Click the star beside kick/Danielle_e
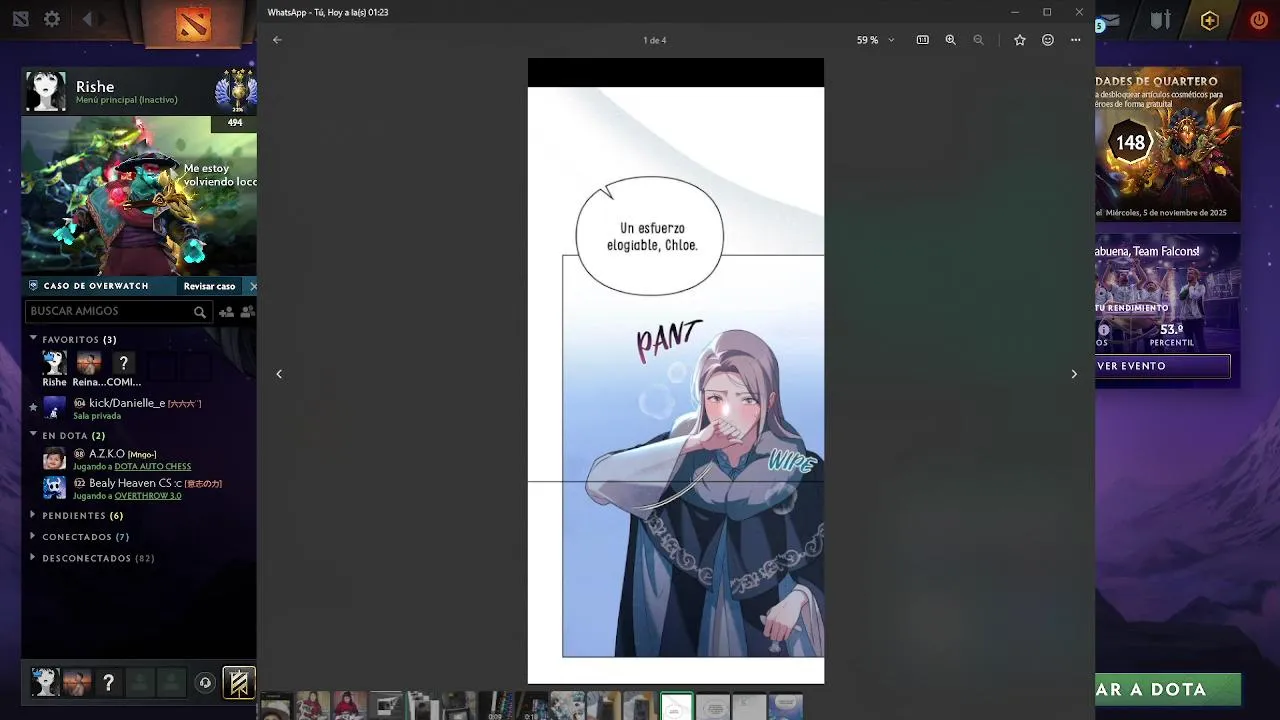The width and height of the screenshot is (1280, 720). pyautogui.click(x=33, y=408)
